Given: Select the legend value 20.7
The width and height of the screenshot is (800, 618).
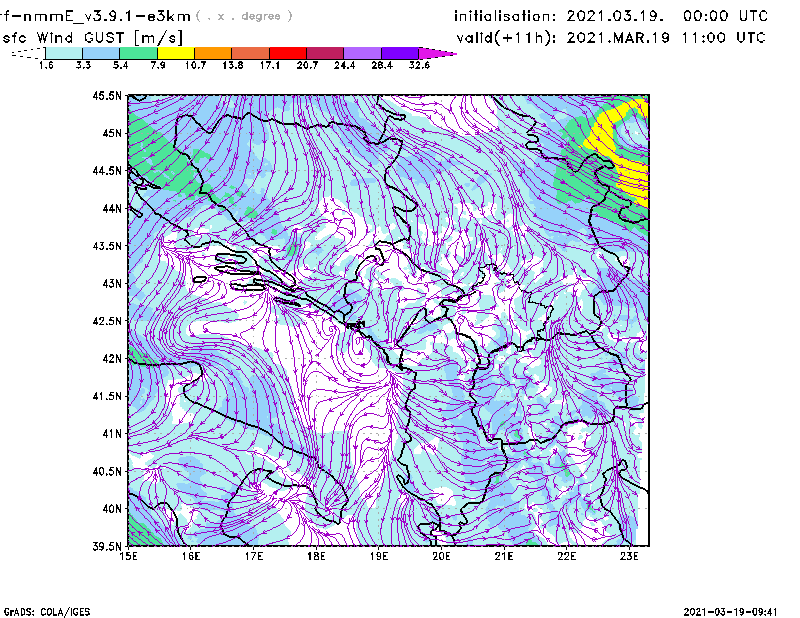Looking at the screenshot, I should (x=307, y=65).
